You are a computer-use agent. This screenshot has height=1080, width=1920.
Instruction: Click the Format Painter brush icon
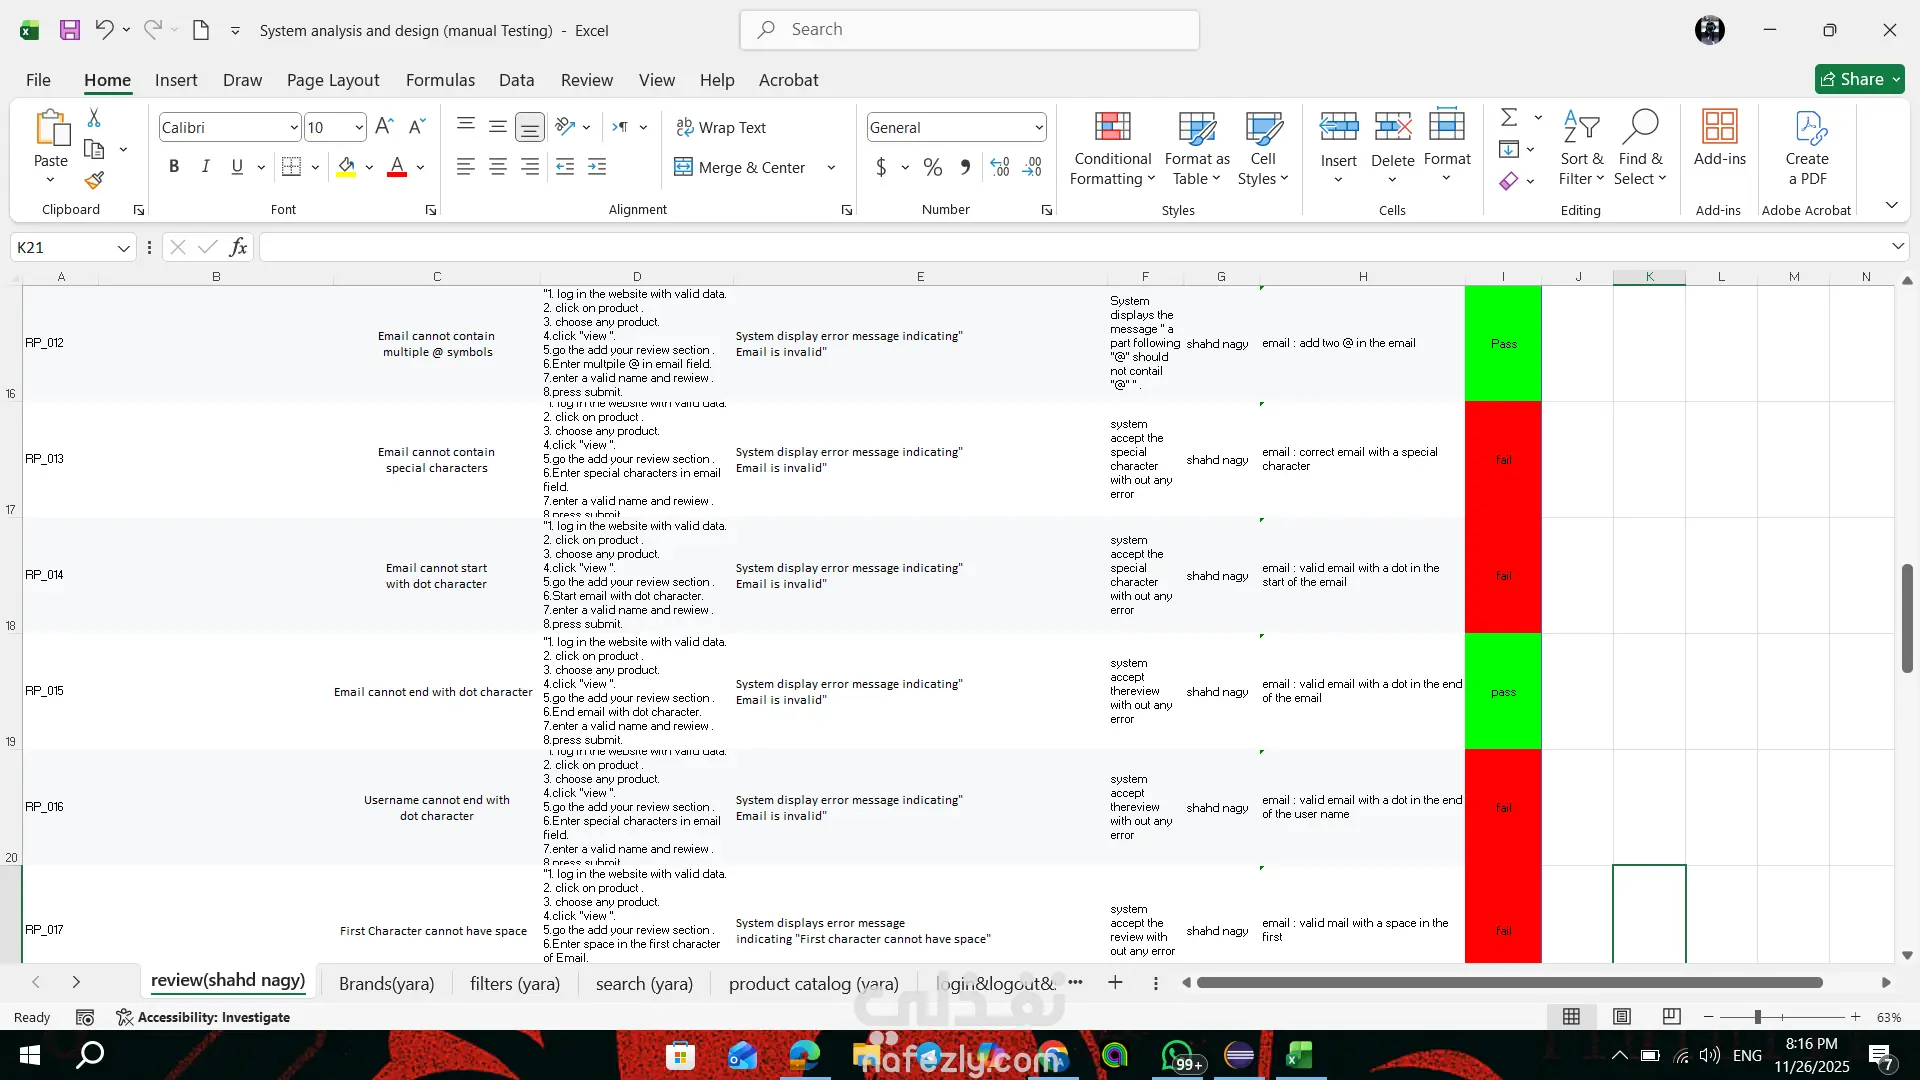(94, 181)
